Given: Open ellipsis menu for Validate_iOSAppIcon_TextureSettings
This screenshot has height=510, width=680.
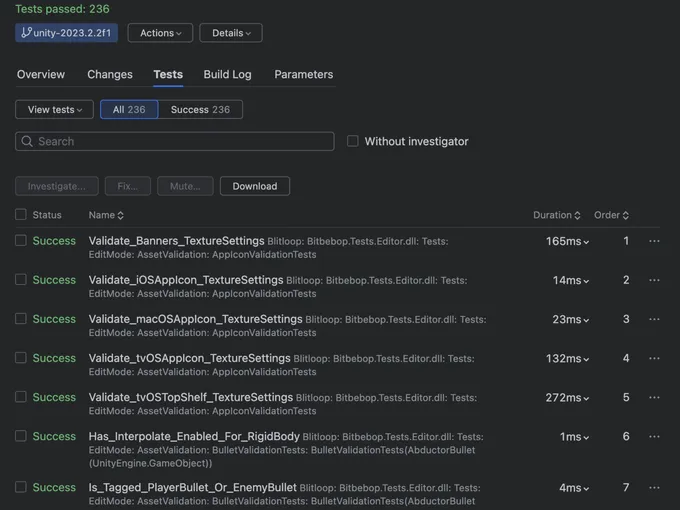Looking at the screenshot, I should tap(654, 280).
